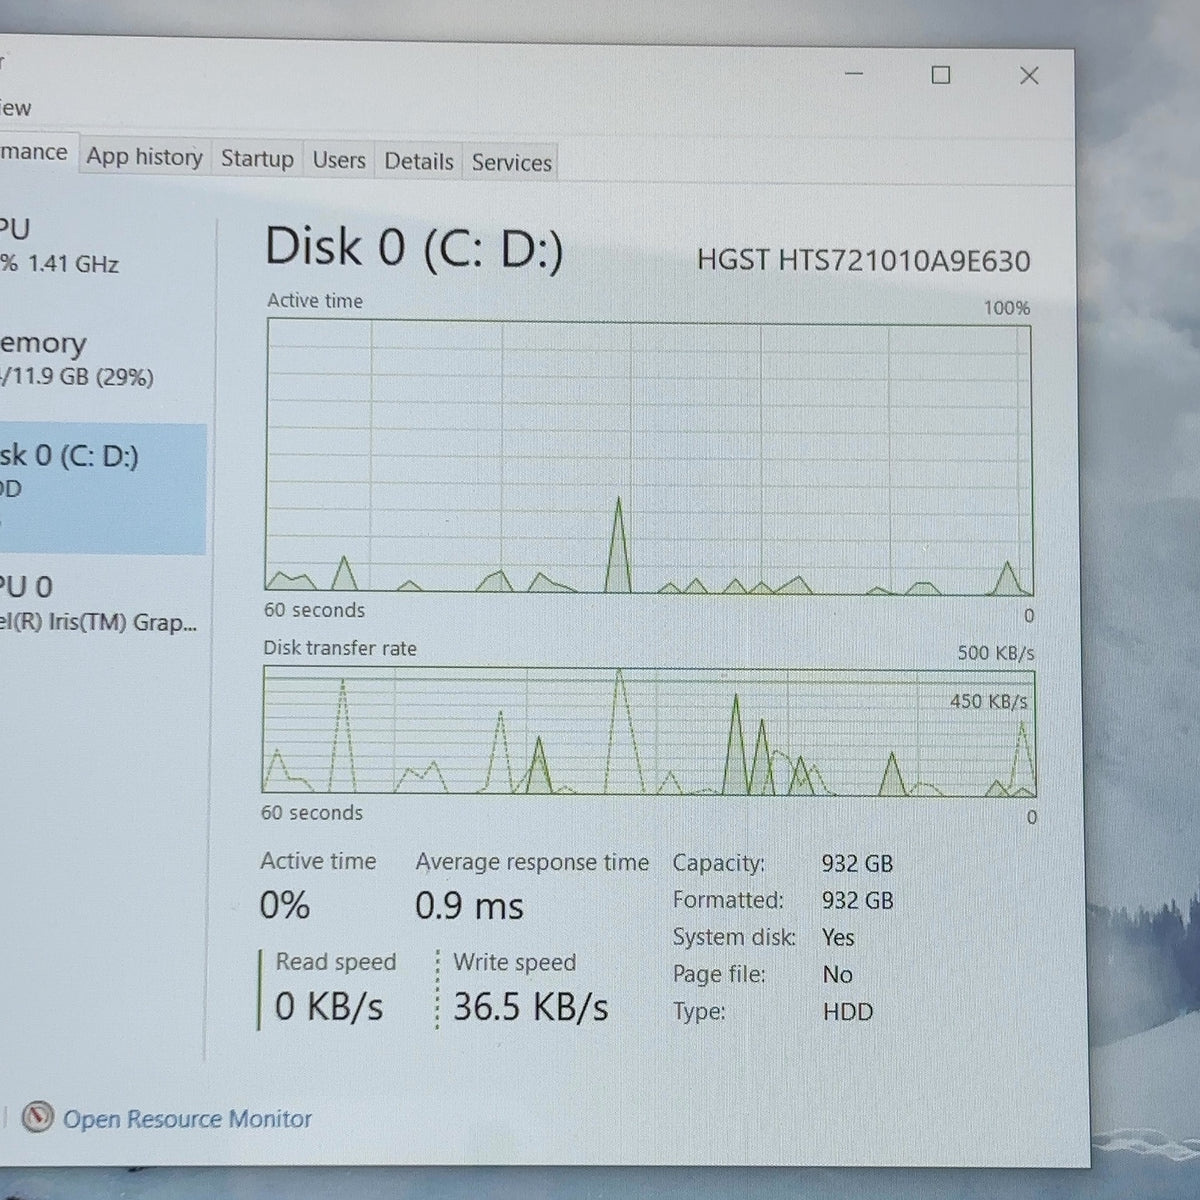This screenshot has width=1200, height=1200.
Task: Select Disk 0 (C: D:) sidebar entry
Action: (102, 488)
